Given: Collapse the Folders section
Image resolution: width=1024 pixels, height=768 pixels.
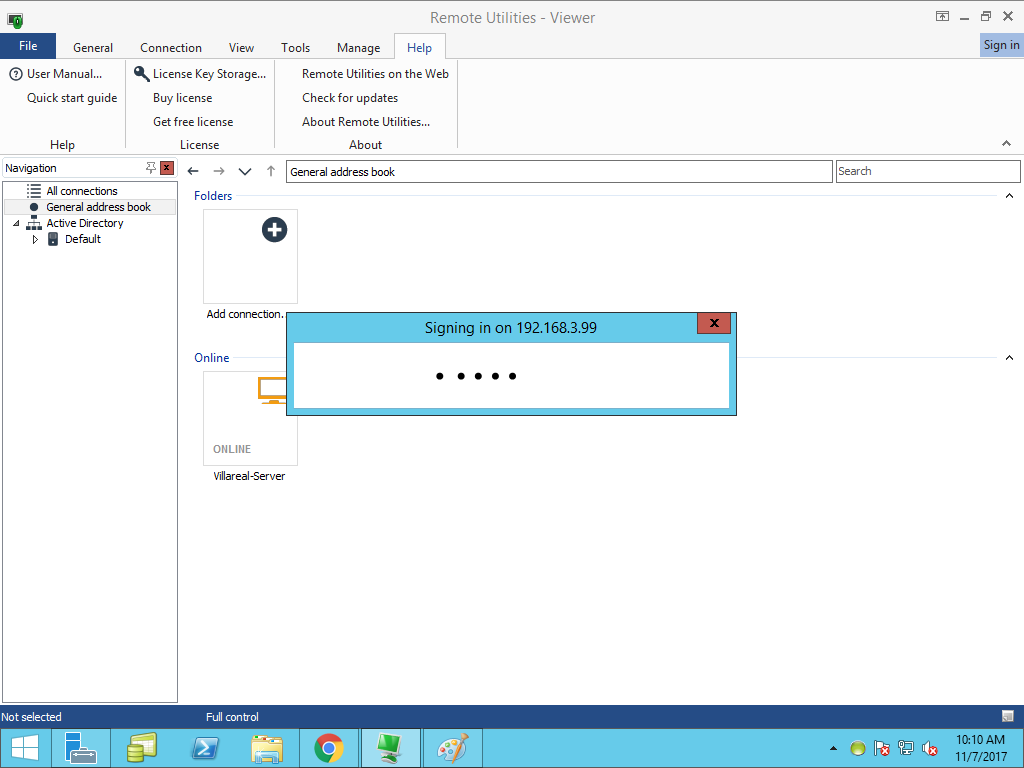Looking at the screenshot, I should tap(1009, 196).
